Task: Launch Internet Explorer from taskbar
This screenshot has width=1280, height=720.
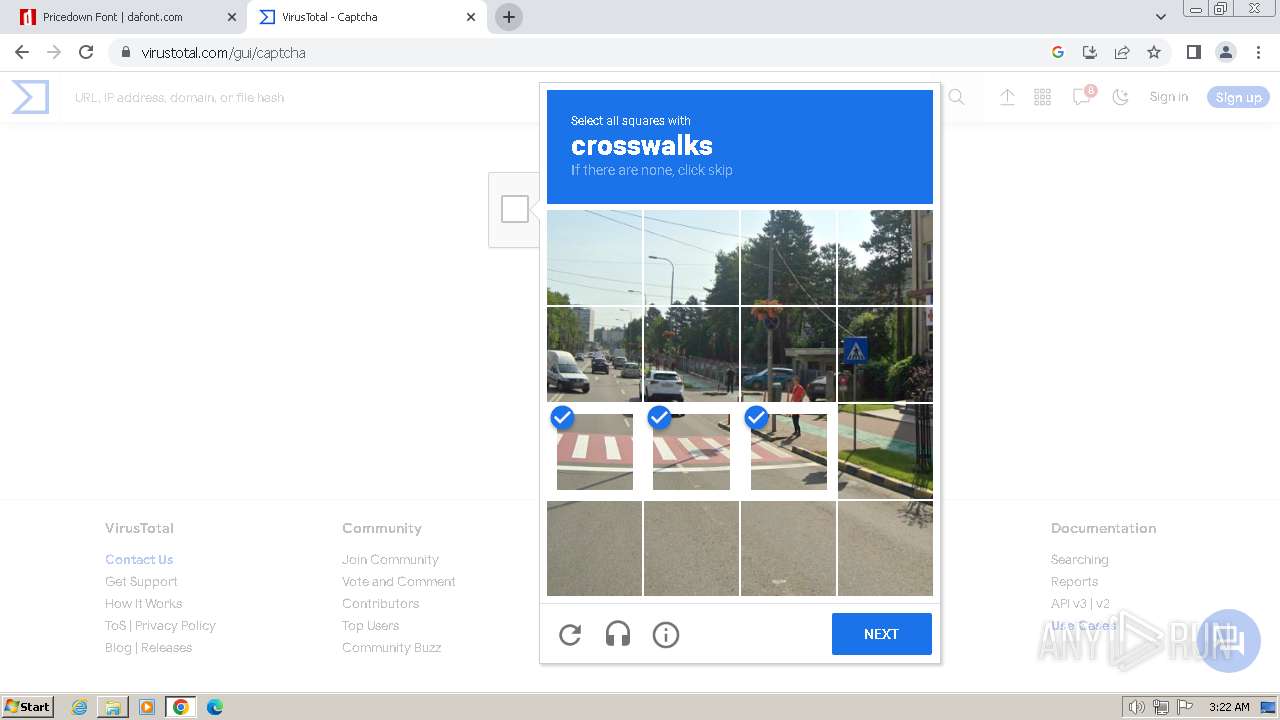Action: click(80, 707)
